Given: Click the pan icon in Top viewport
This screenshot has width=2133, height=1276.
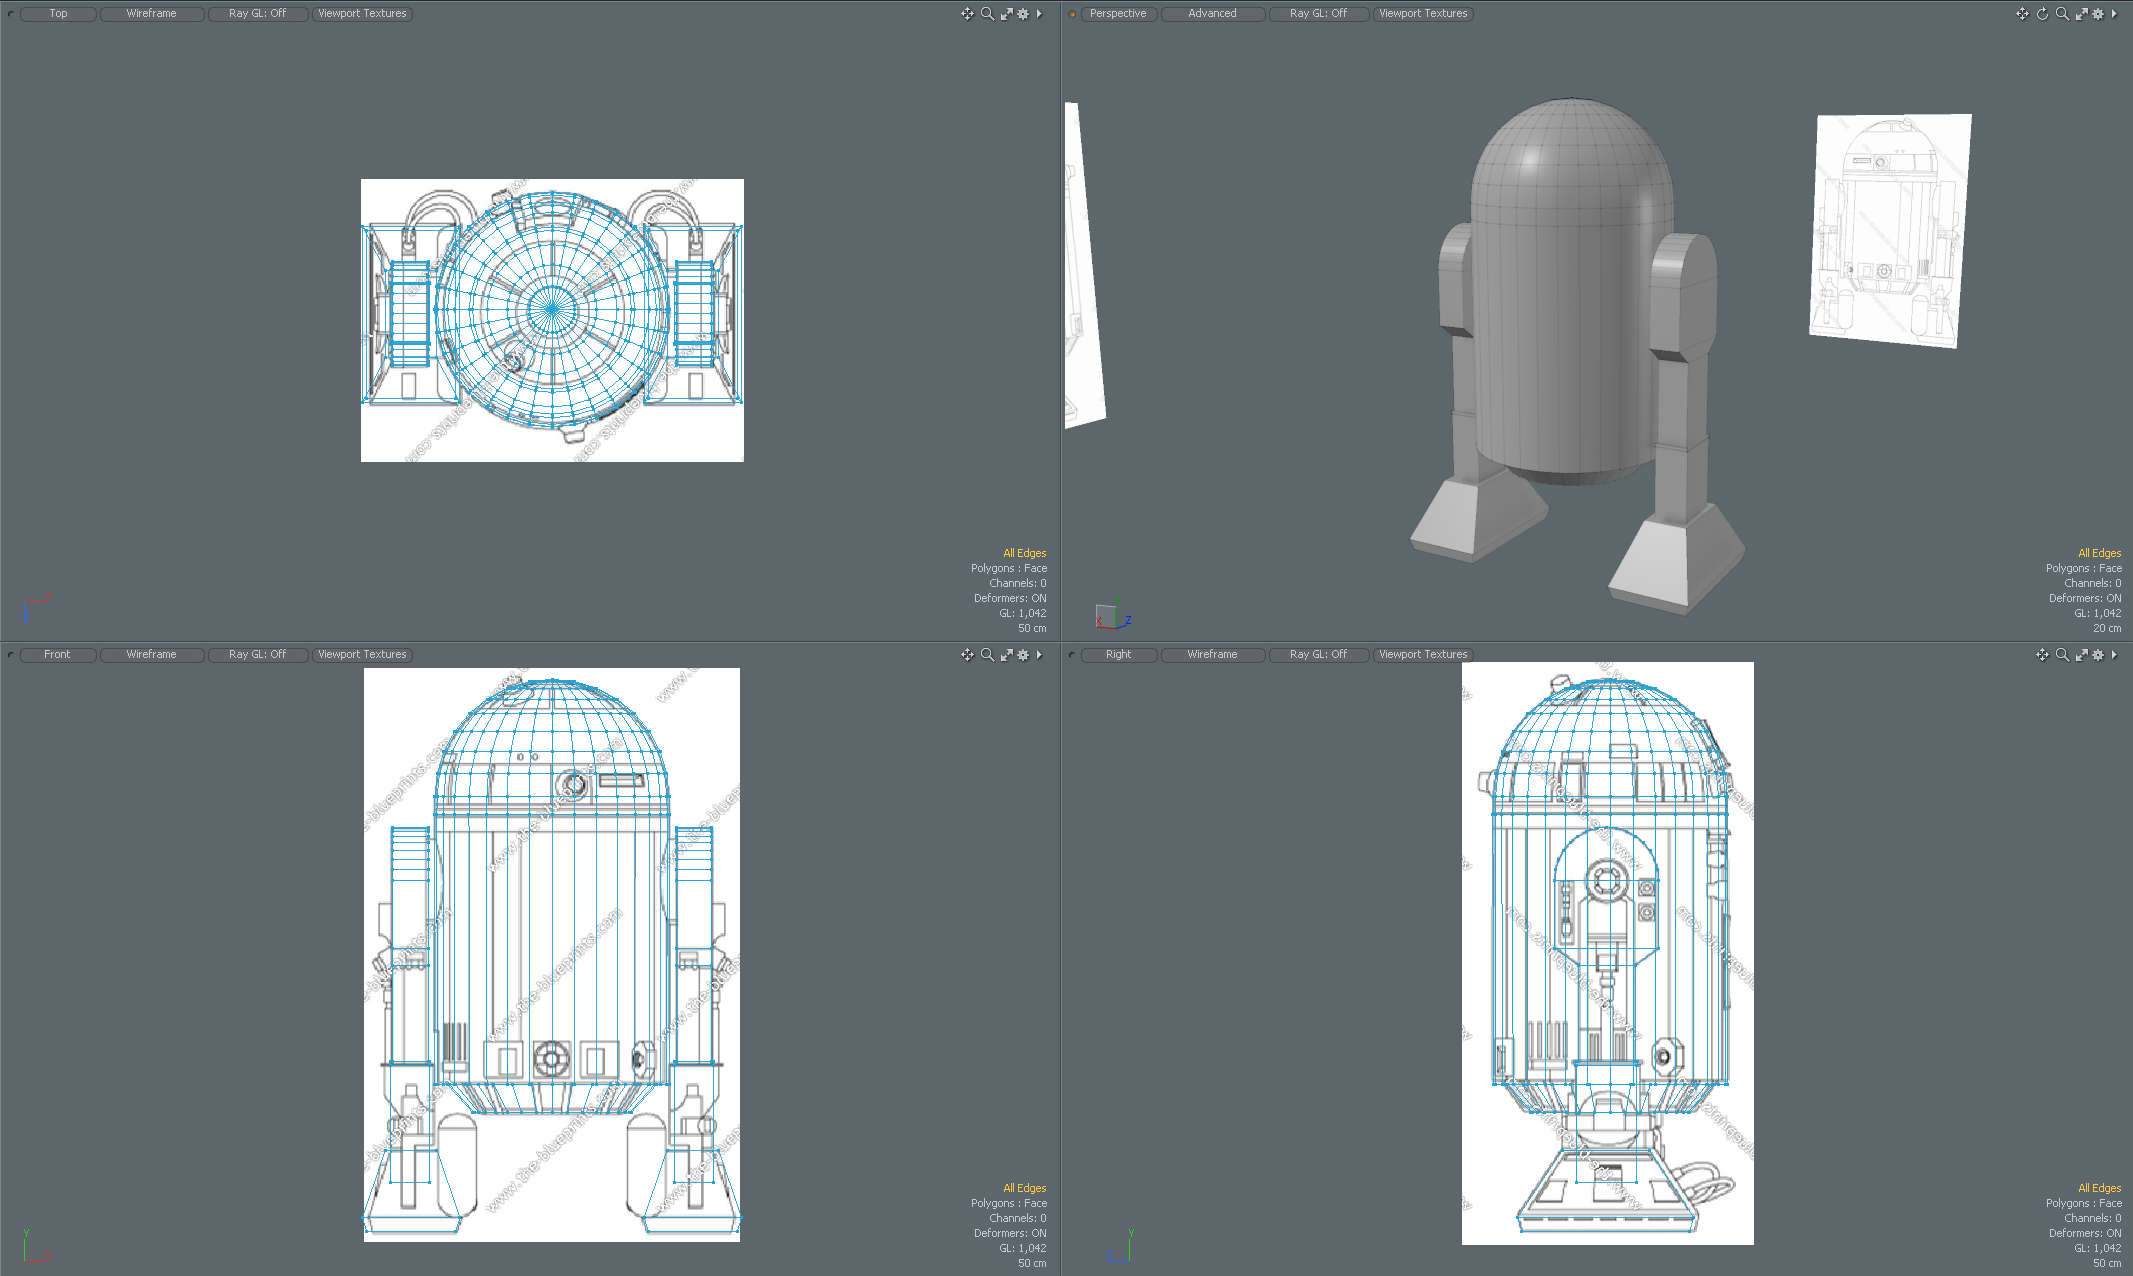Looking at the screenshot, I should (967, 14).
